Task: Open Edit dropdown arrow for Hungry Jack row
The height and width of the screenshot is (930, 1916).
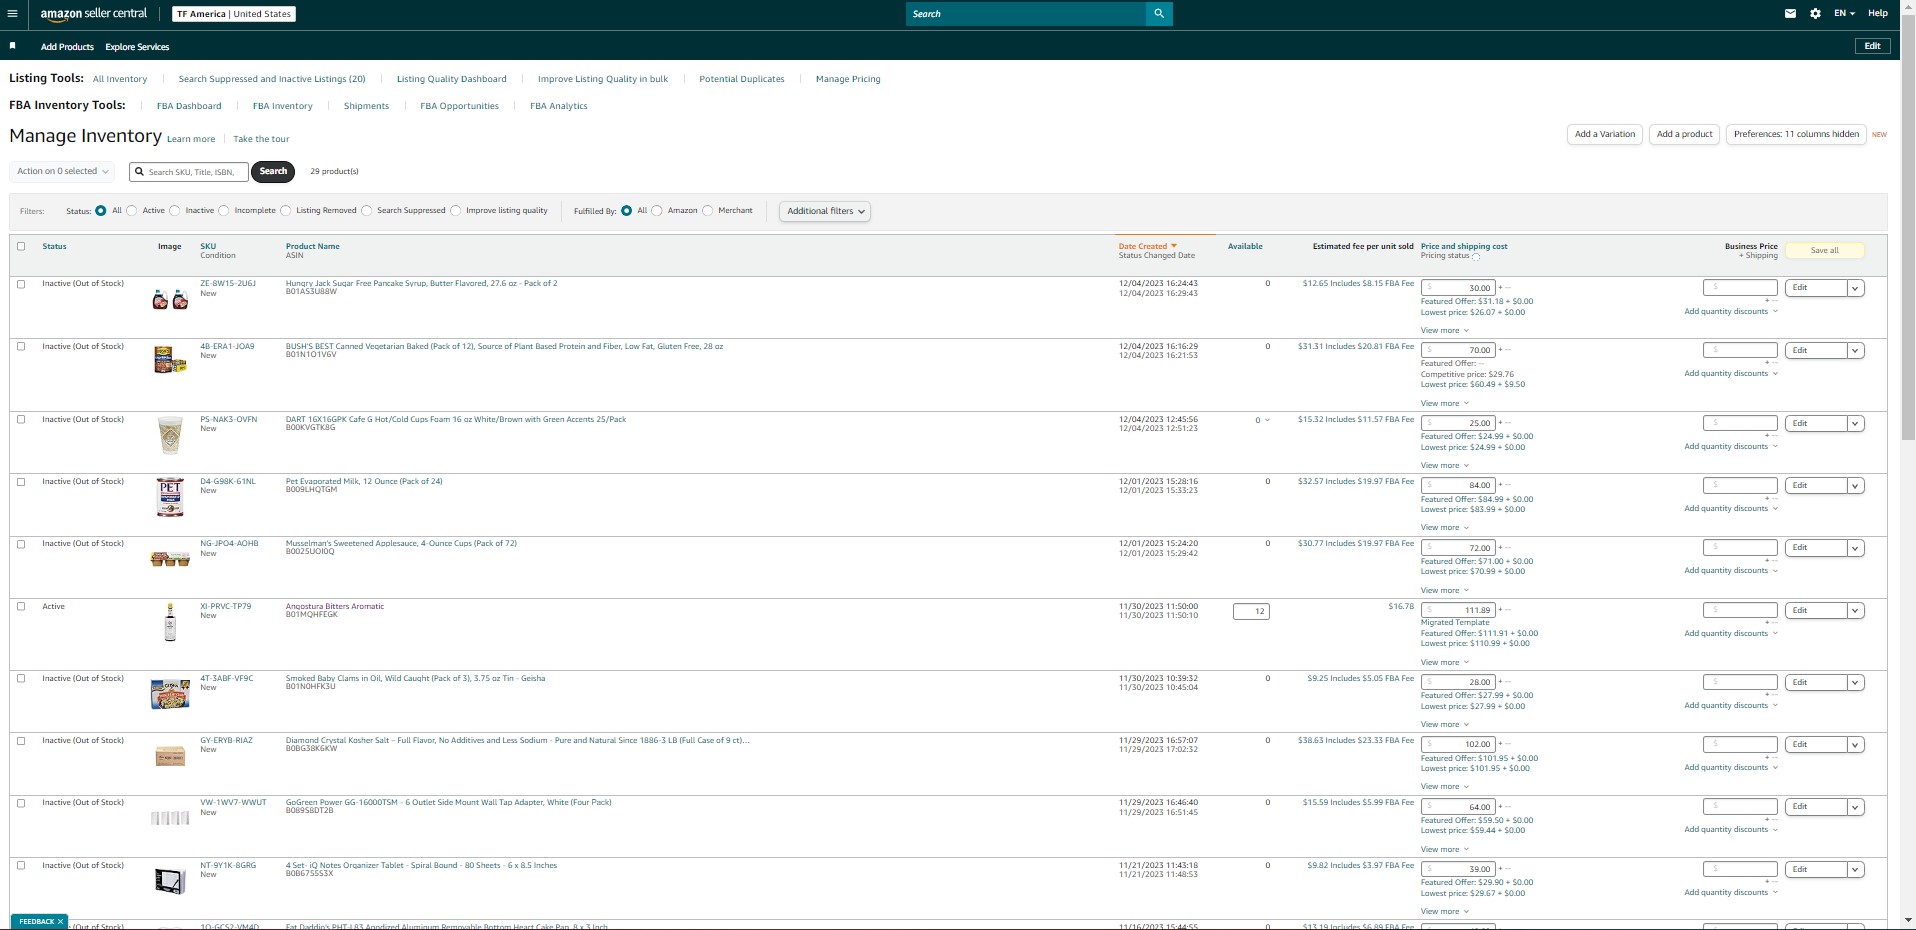Action: pyautogui.click(x=1855, y=288)
